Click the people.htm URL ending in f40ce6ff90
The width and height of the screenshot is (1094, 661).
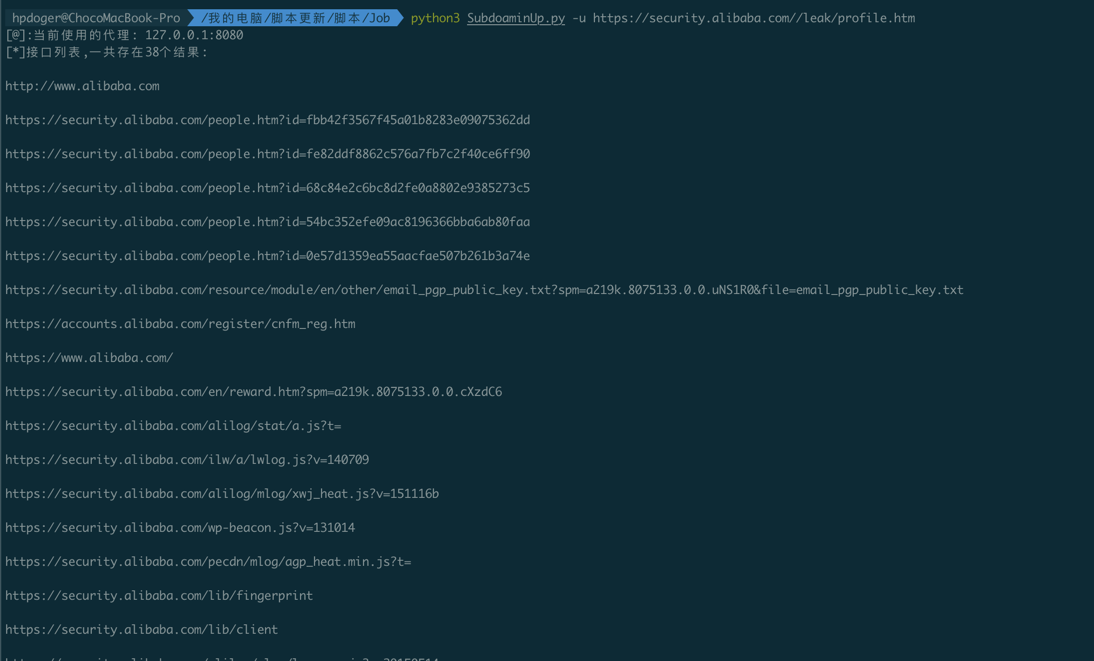coord(267,153)
